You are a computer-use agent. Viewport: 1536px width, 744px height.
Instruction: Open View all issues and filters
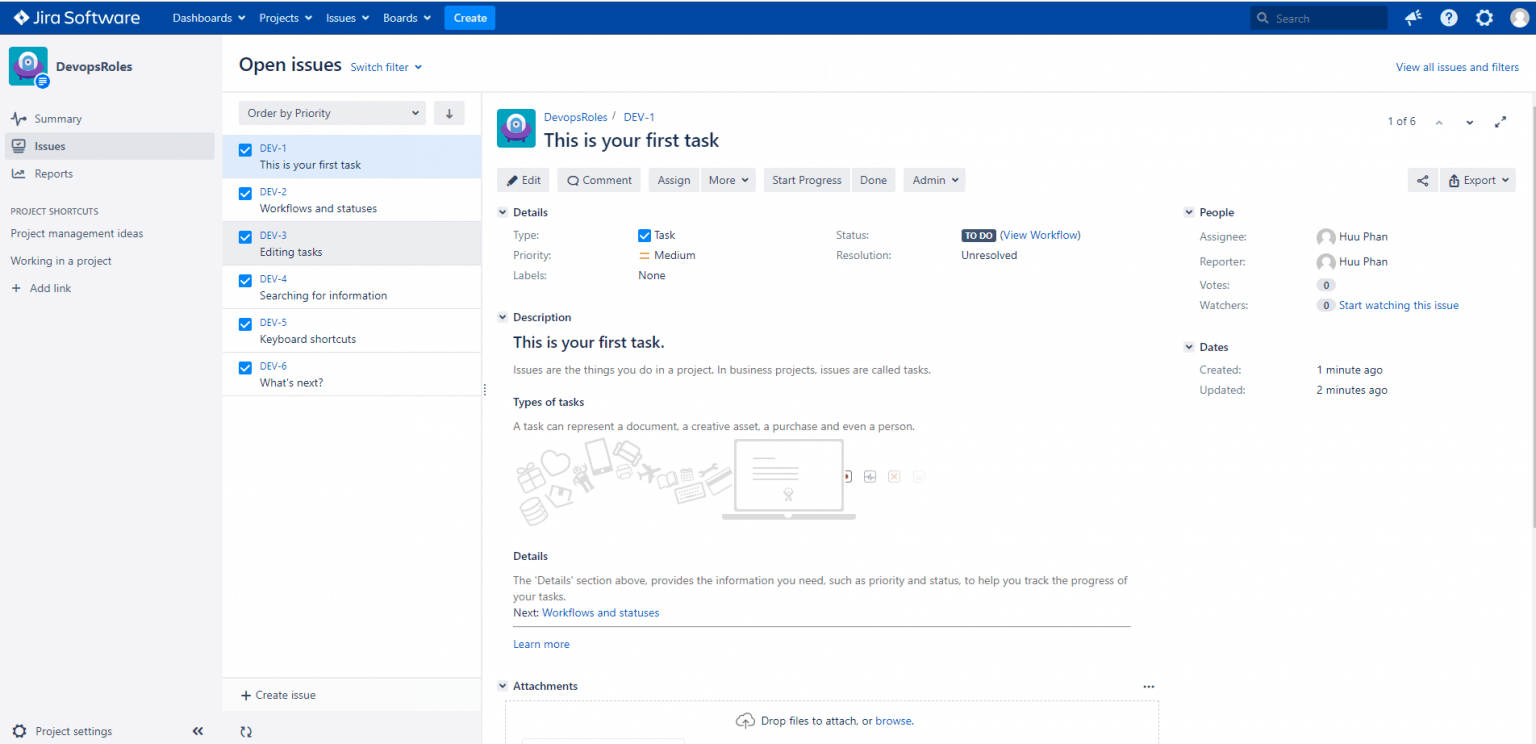pos(1457,66)
